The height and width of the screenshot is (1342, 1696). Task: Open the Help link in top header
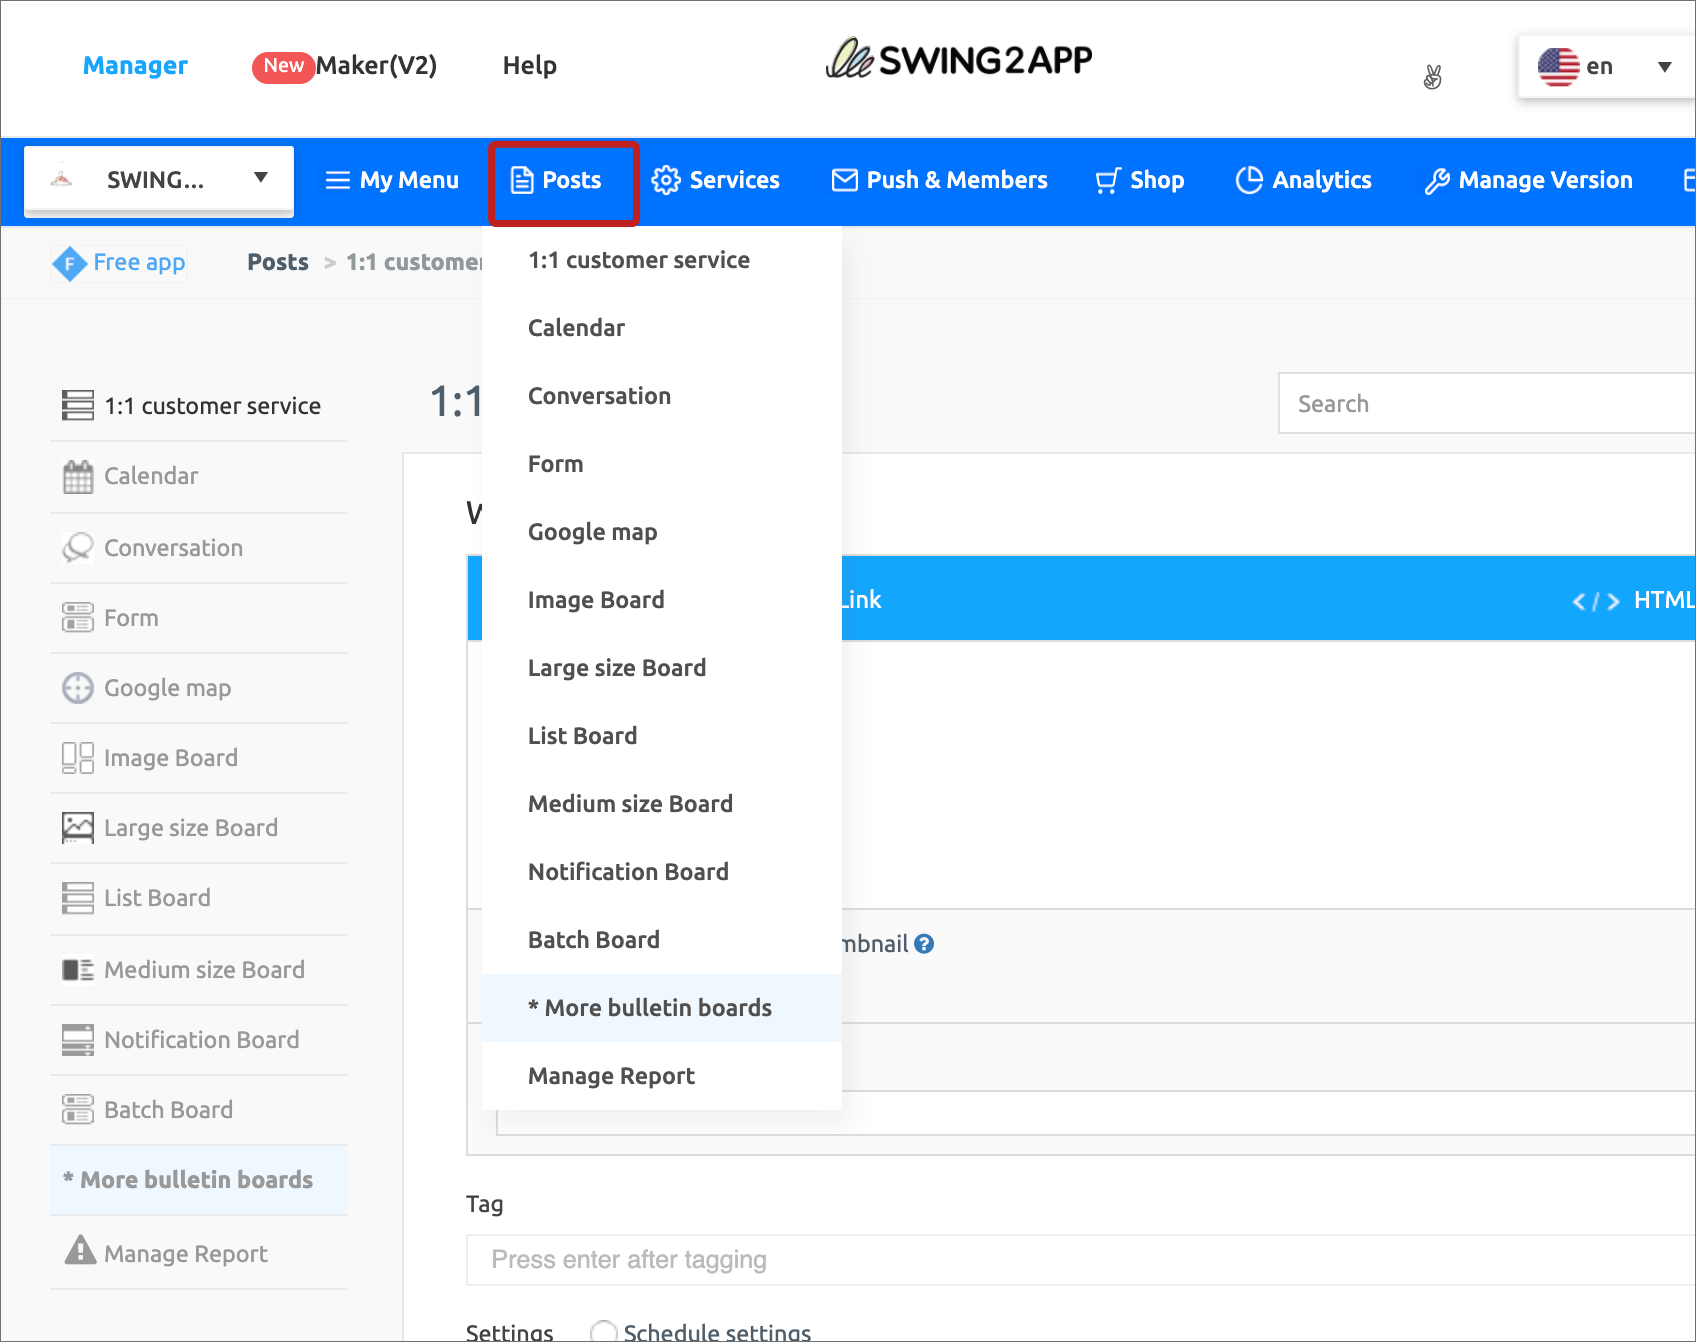tap(529, 66)
